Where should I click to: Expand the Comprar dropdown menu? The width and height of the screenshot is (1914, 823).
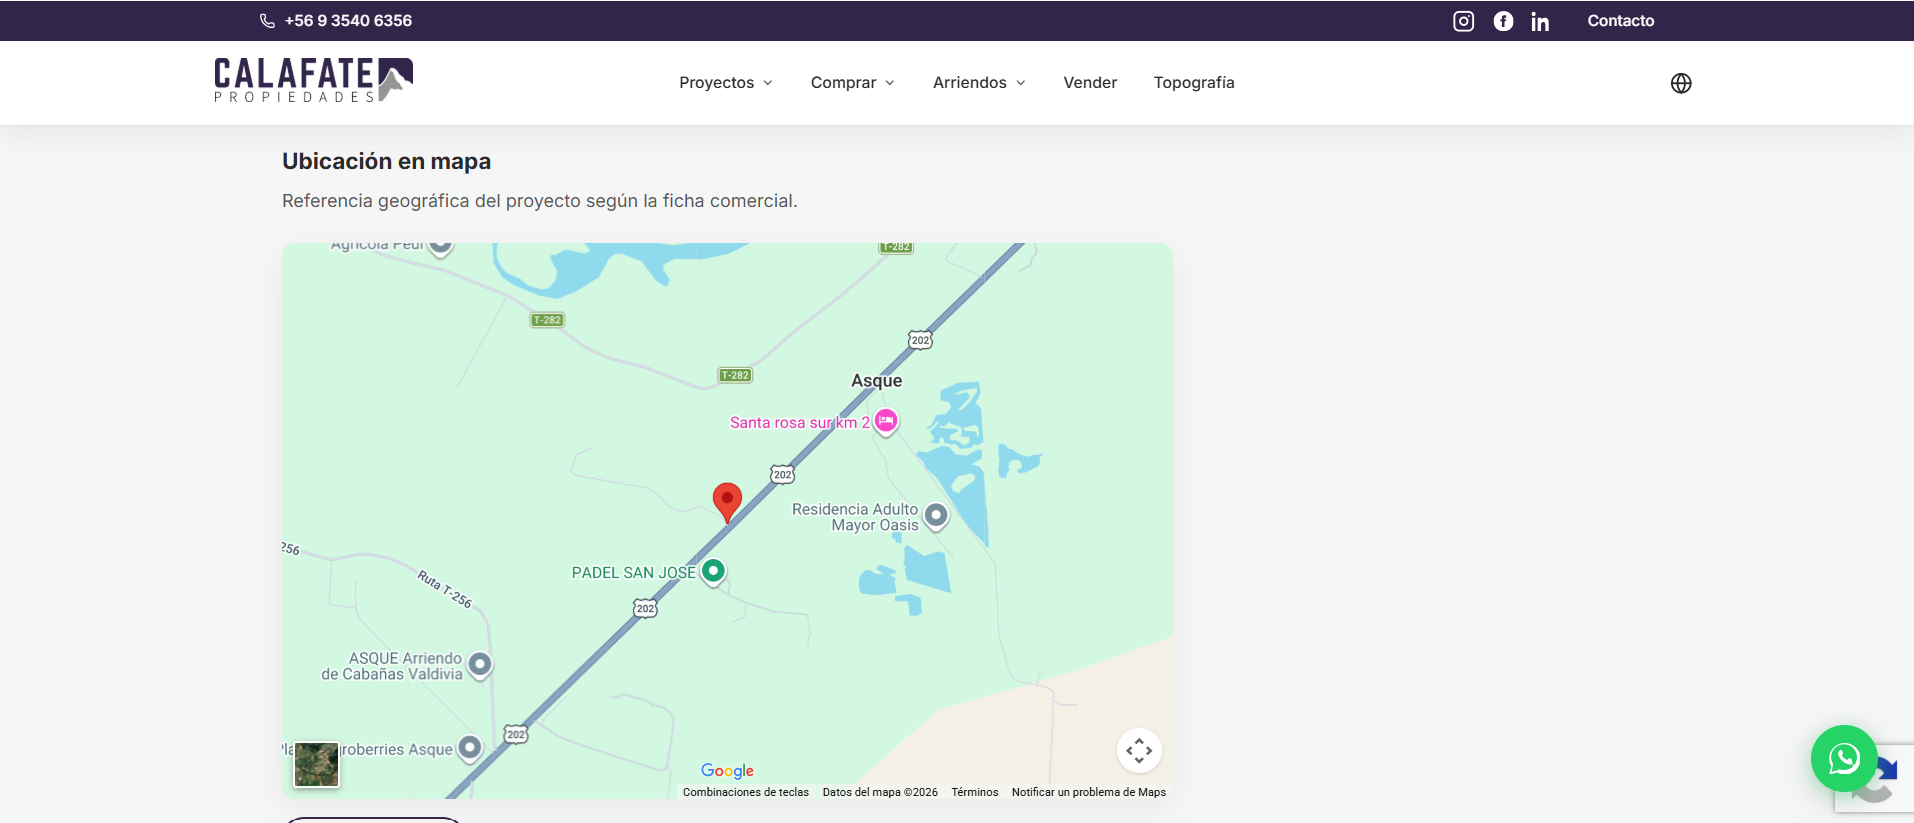coord(853,83)
